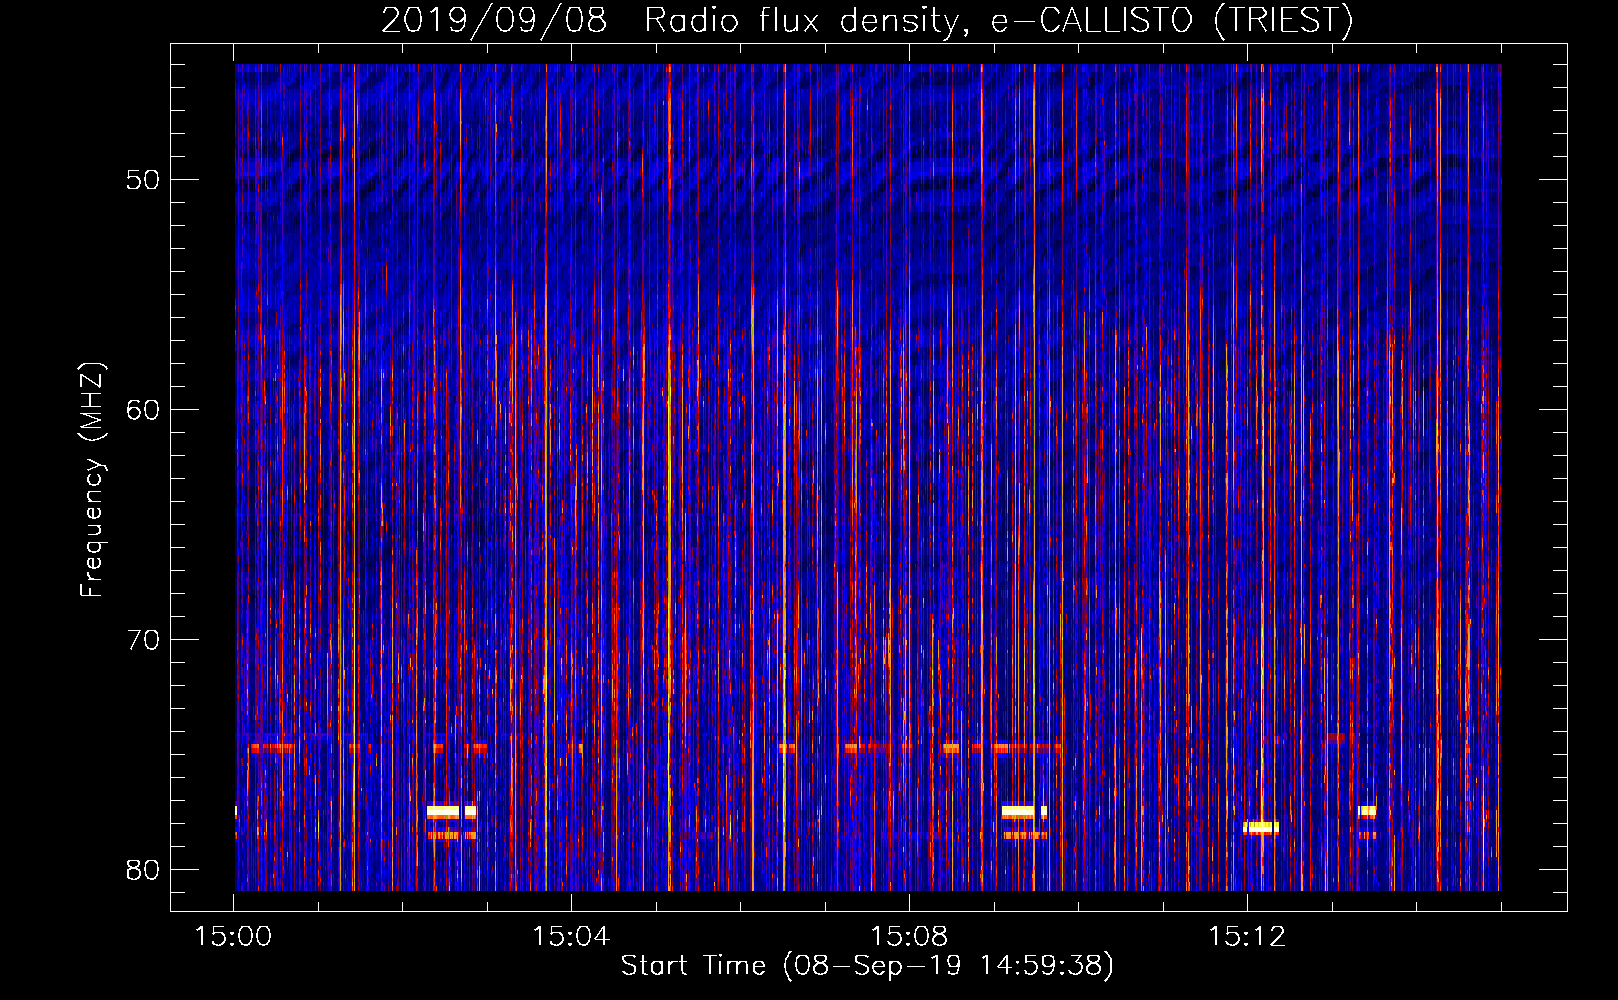This screenshot has width=1618, height=1000.
Task: Click the 'Frequency (MHZ)' axis label
Action: (91, 480)
